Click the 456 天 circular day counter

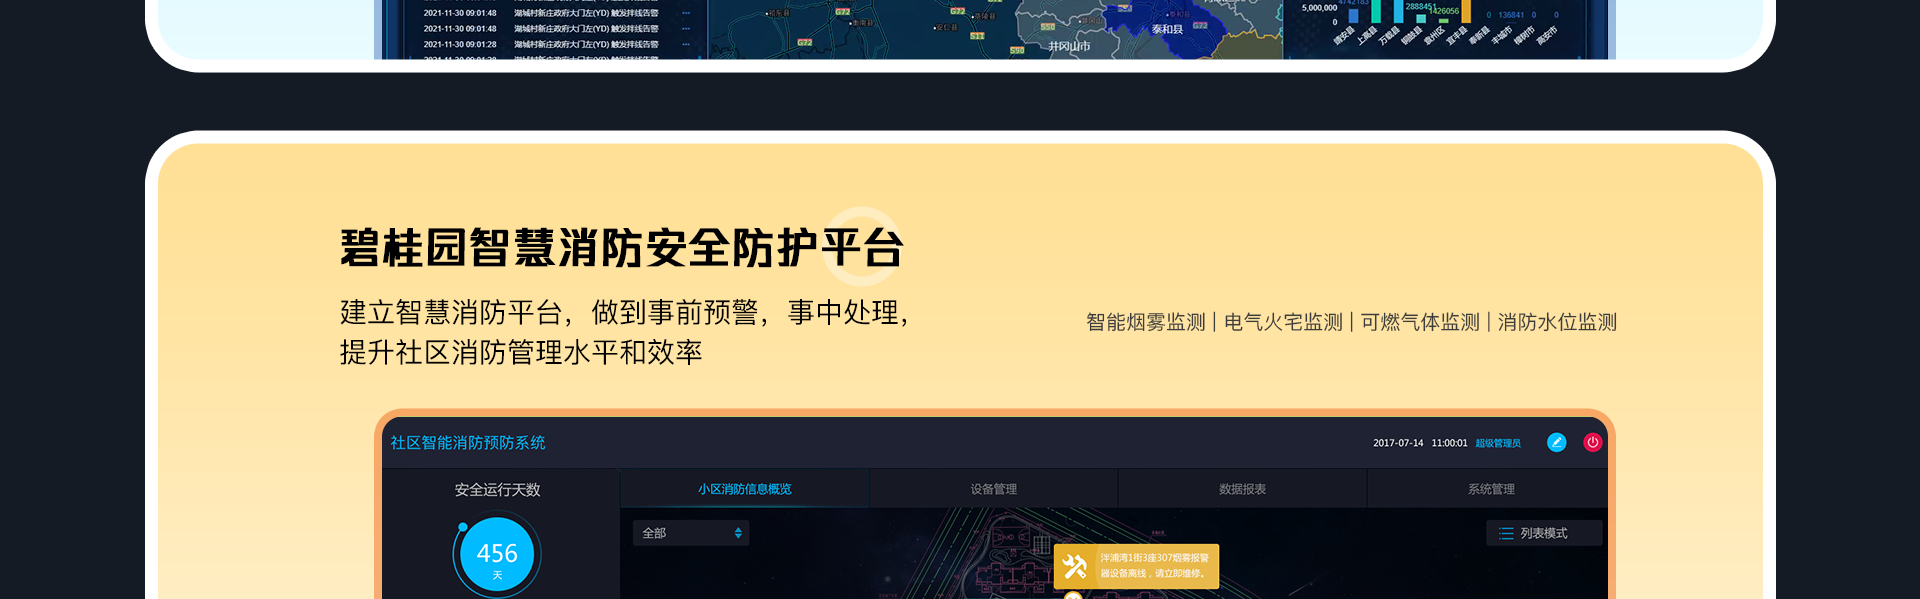pyautogui.click(x=497, y=555)
